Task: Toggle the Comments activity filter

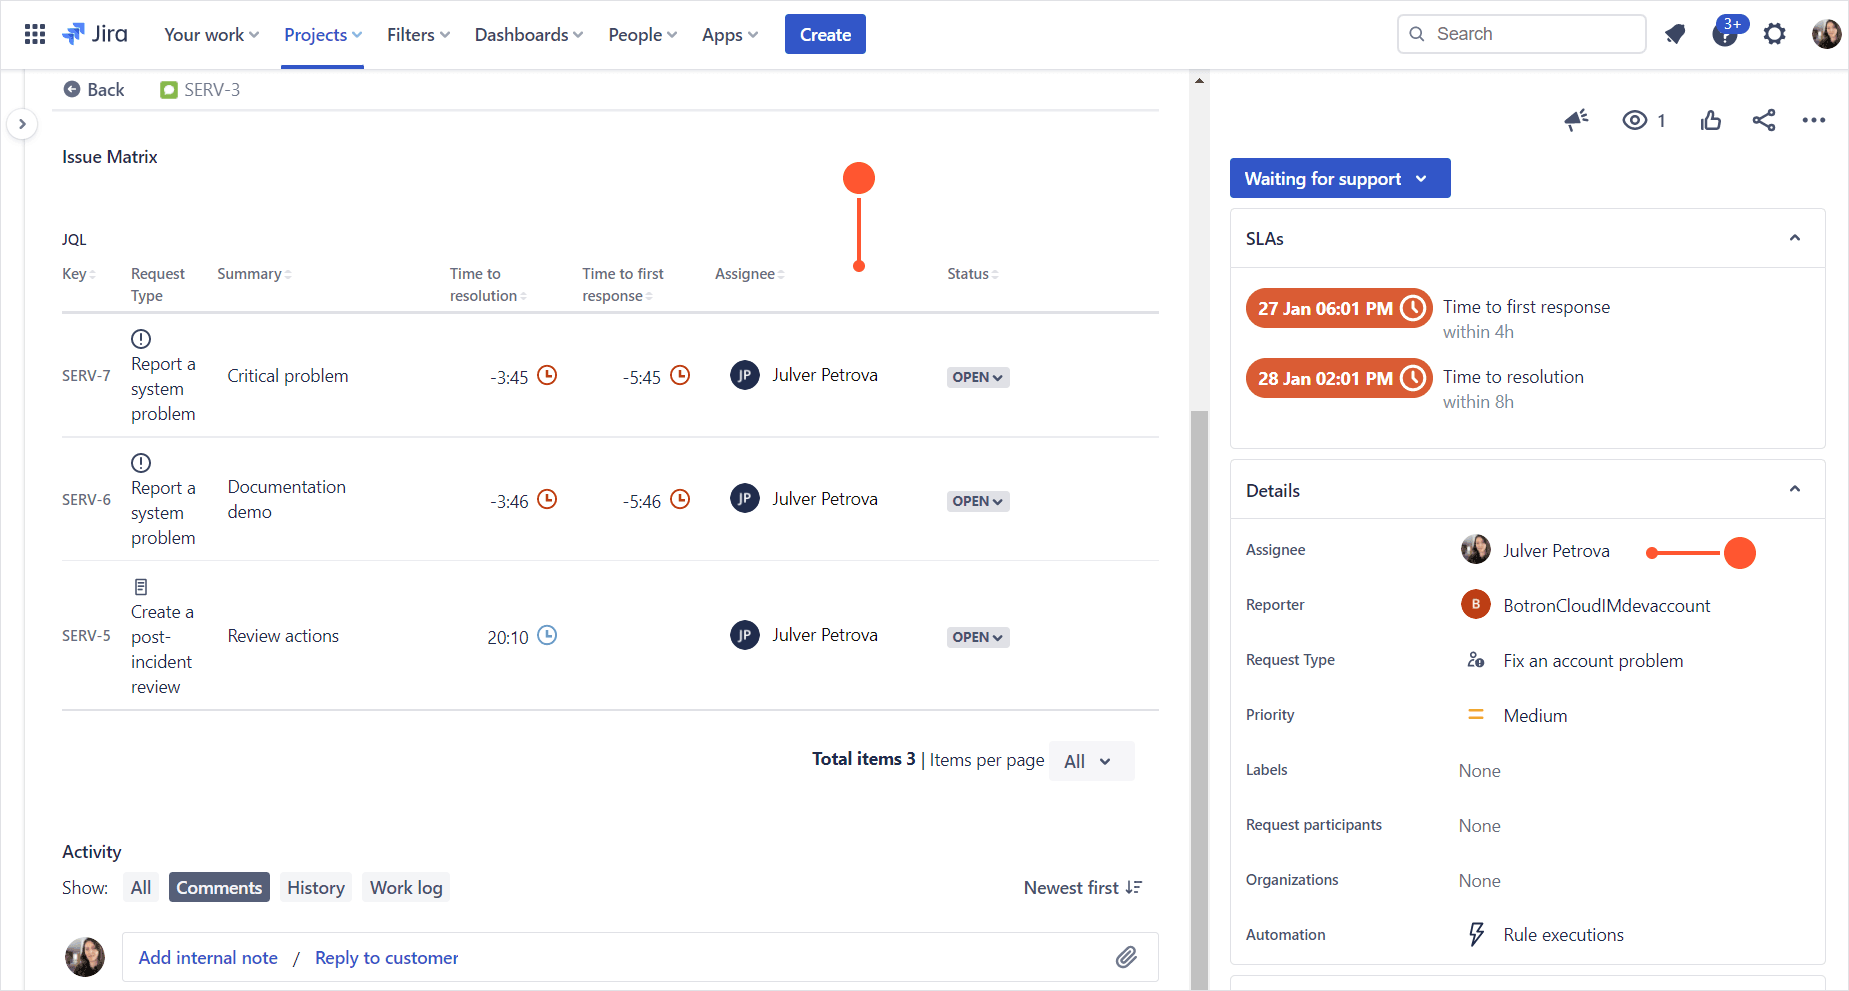Action: click(x=219, y=887)
